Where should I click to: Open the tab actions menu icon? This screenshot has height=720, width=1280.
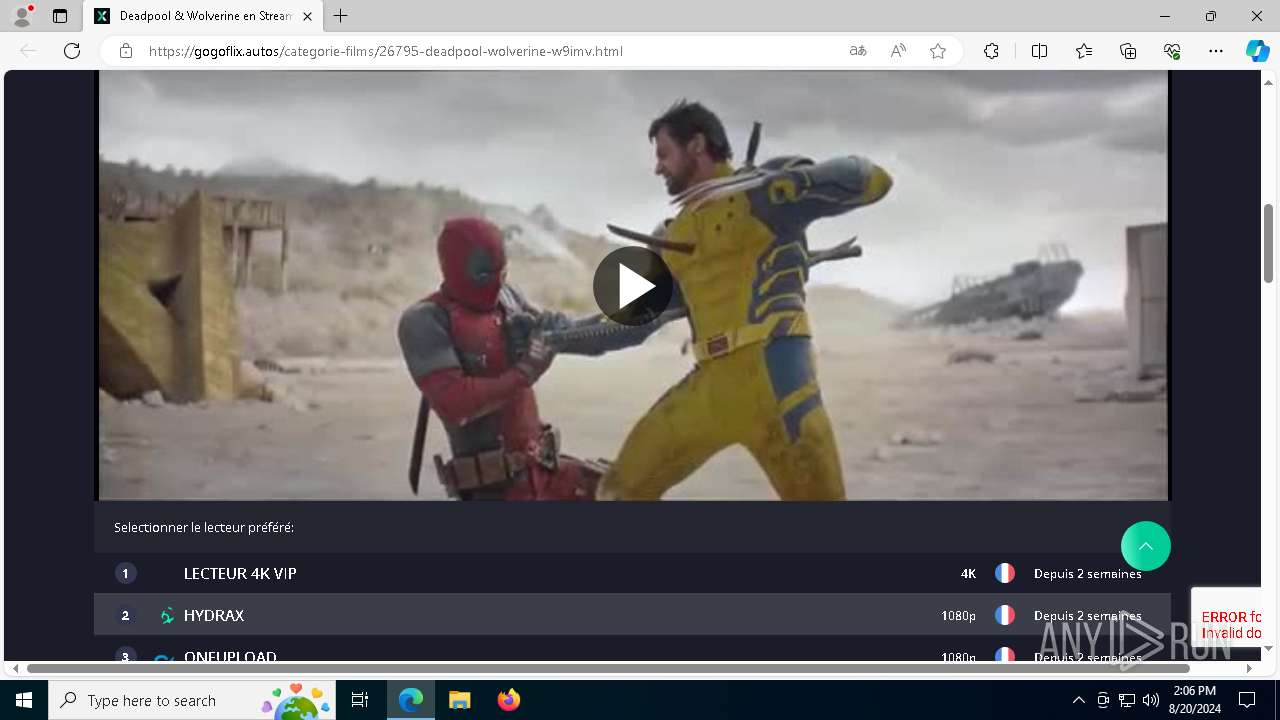click(60, 16)
